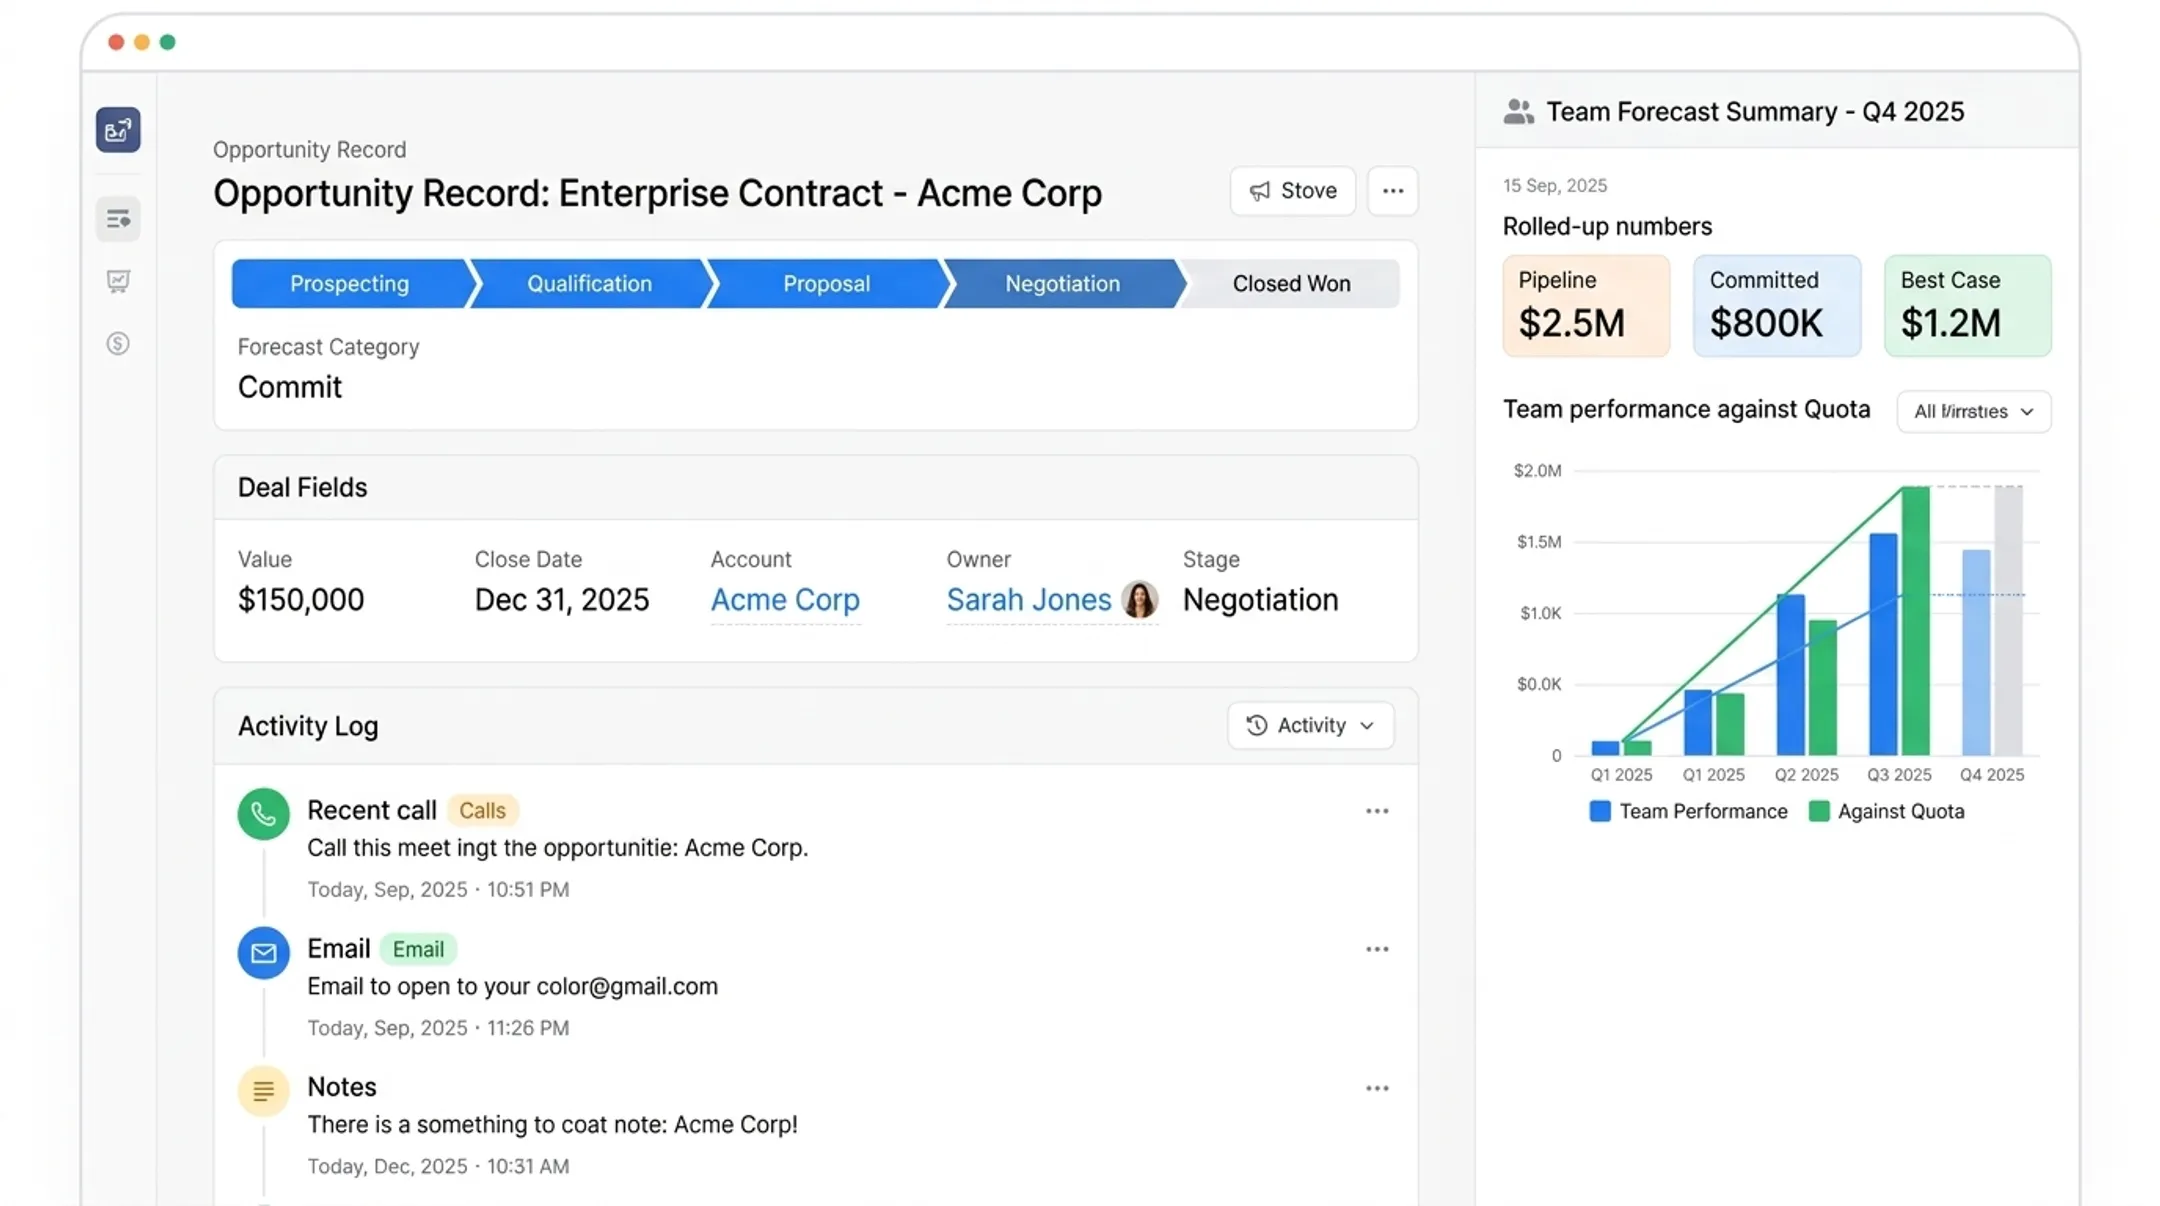Open more options for Recent call
2160x1206 pixels.
coord(1377,811)
